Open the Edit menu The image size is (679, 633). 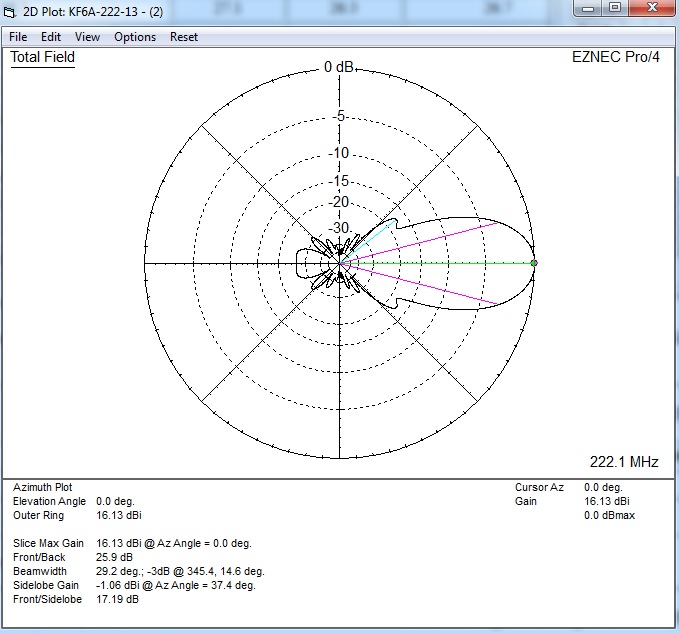click(x=51, y=37)
